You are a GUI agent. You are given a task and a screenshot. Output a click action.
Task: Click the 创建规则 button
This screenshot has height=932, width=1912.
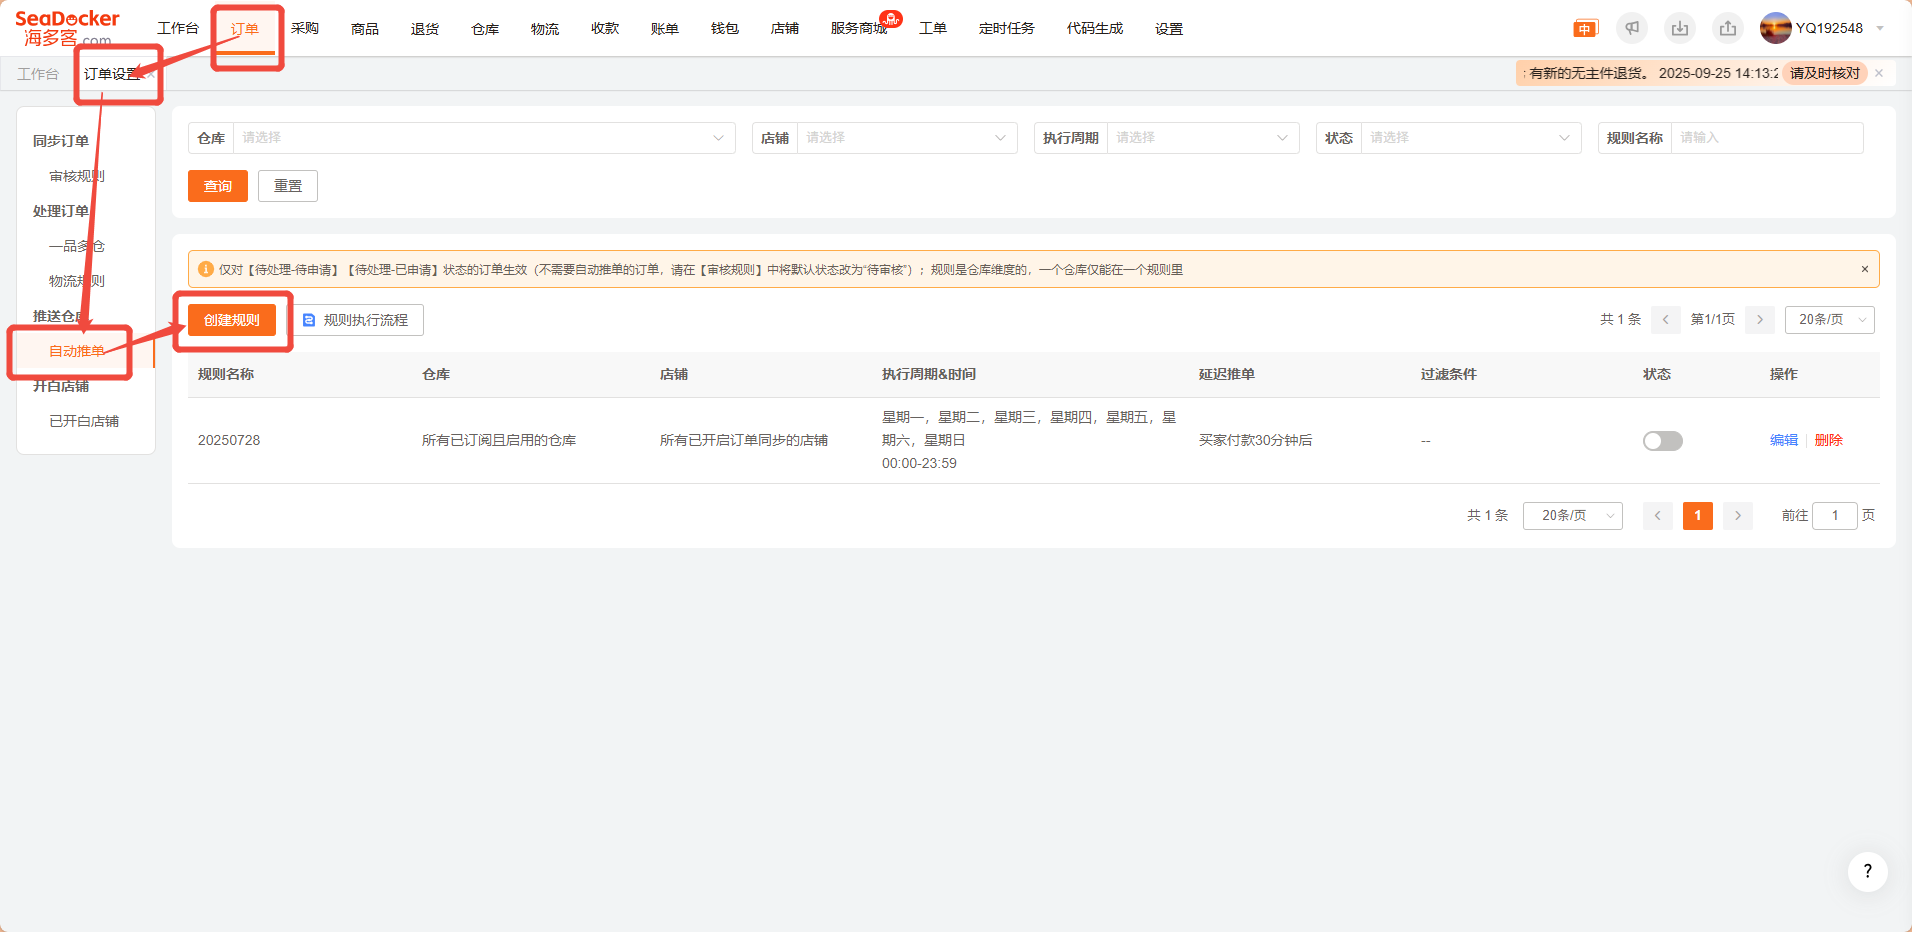pos(232,320)
